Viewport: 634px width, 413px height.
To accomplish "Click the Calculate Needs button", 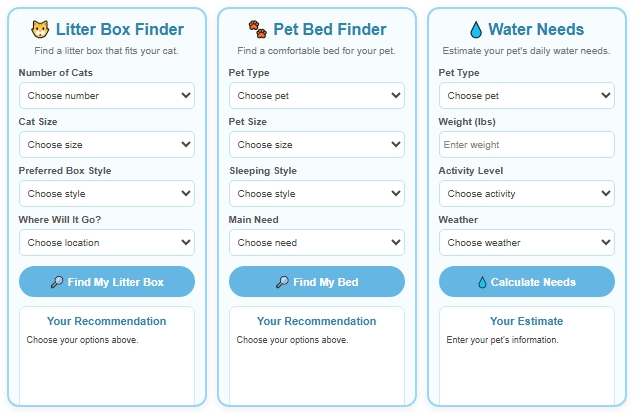I will (x=527, y=282).
